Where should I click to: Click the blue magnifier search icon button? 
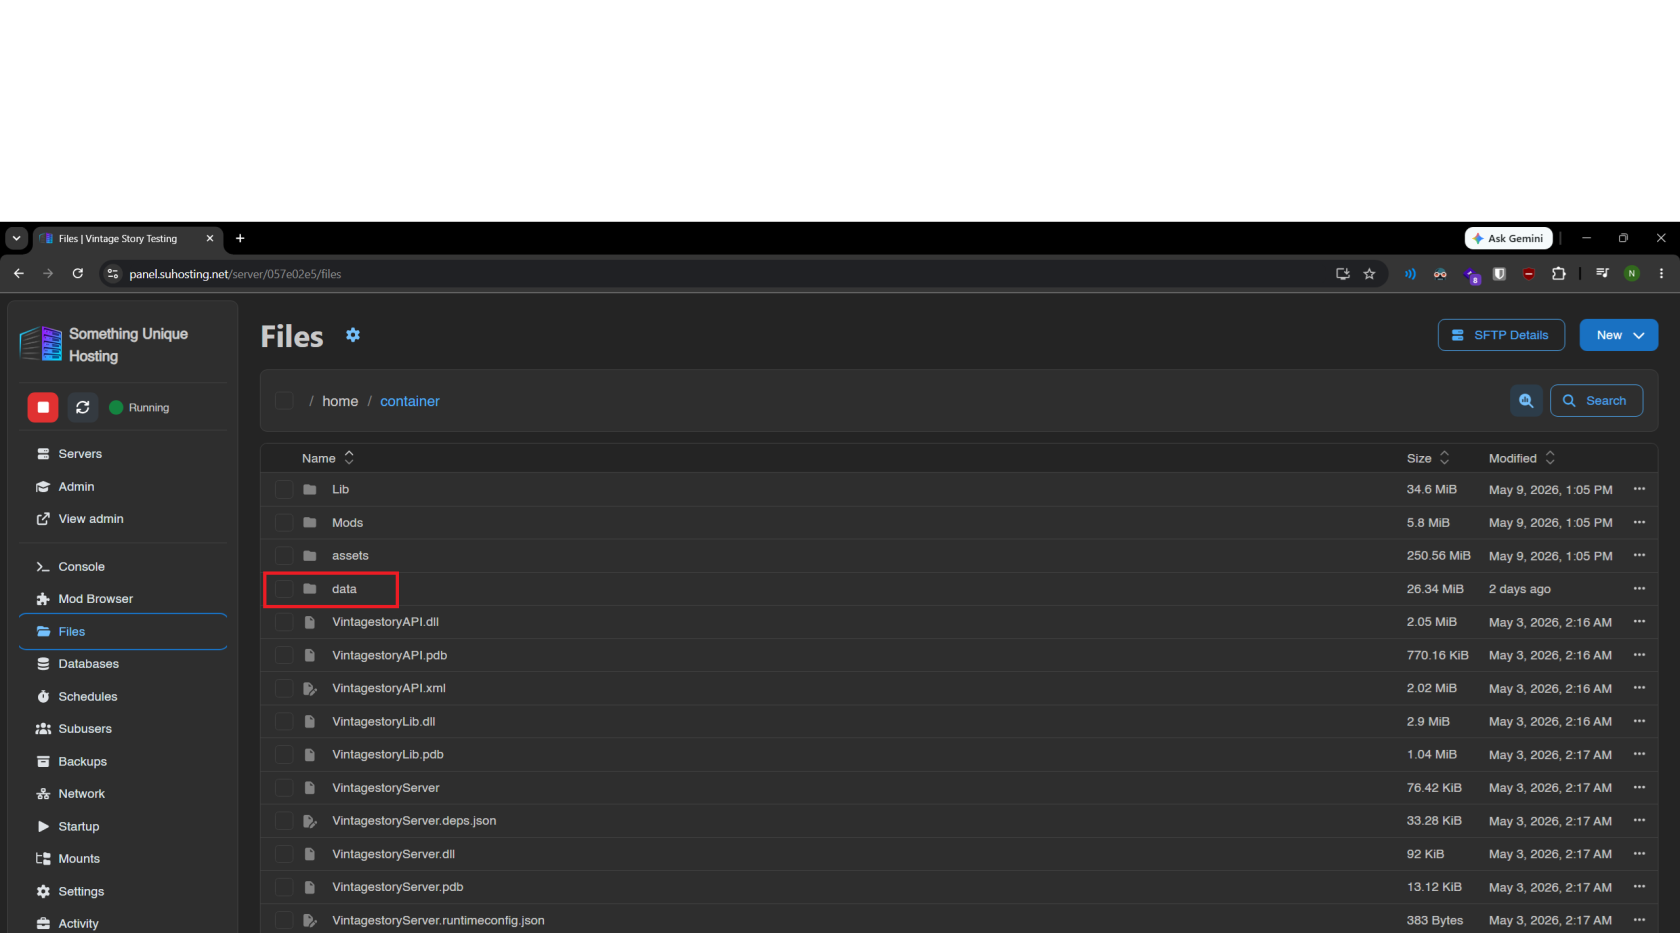pos(1526,401)
